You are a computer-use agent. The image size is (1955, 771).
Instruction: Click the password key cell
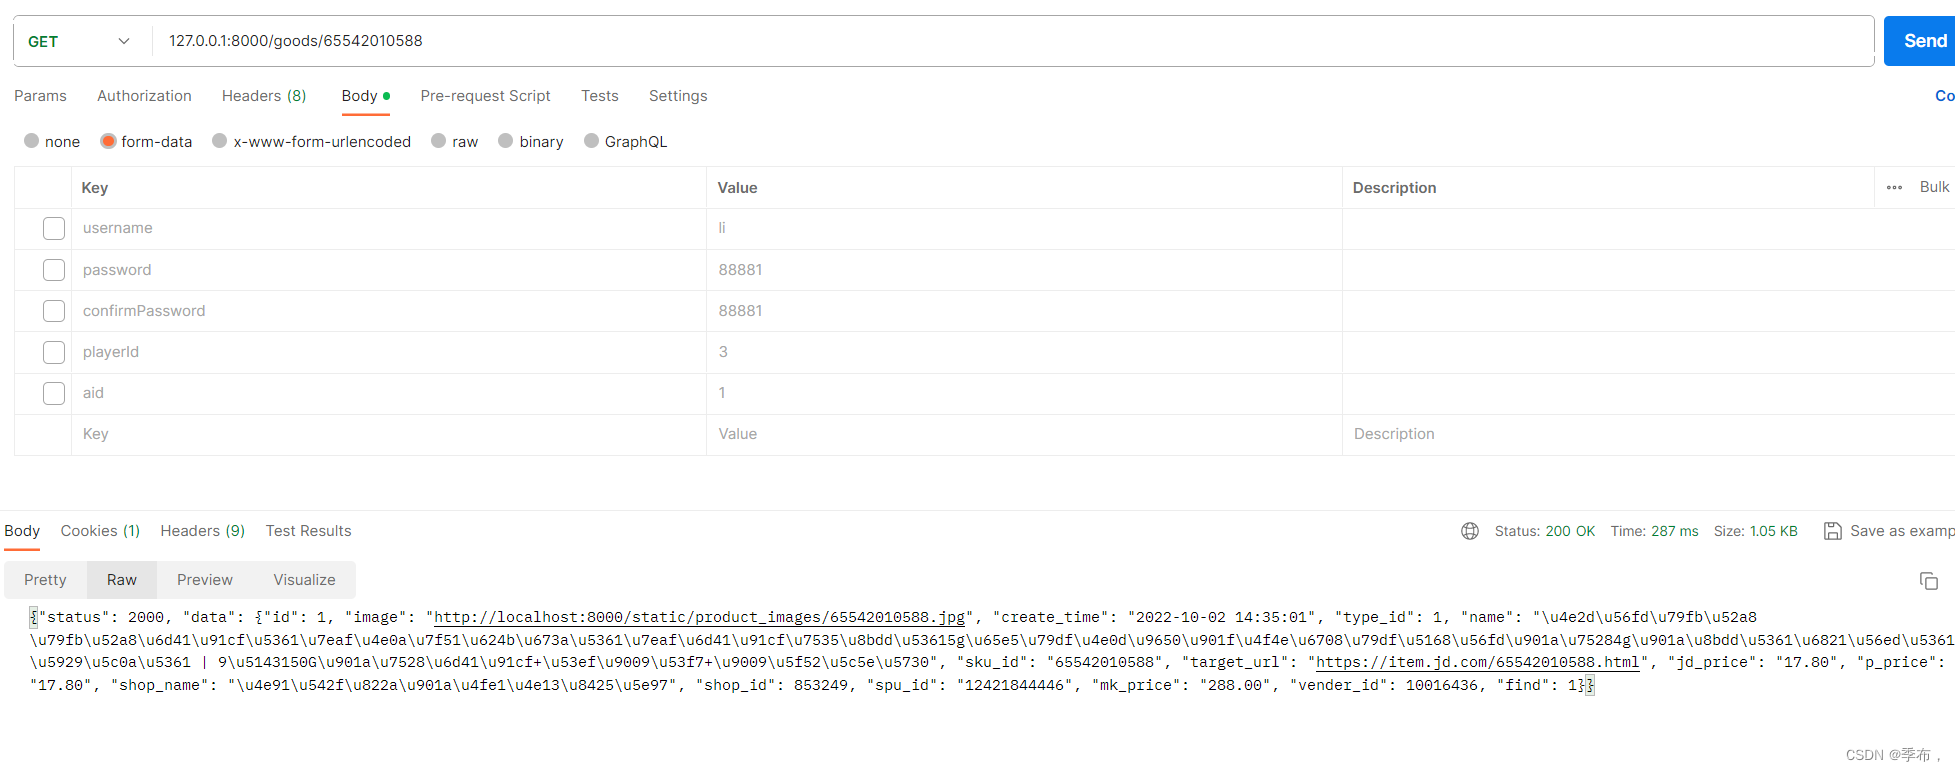coord(388,270)
